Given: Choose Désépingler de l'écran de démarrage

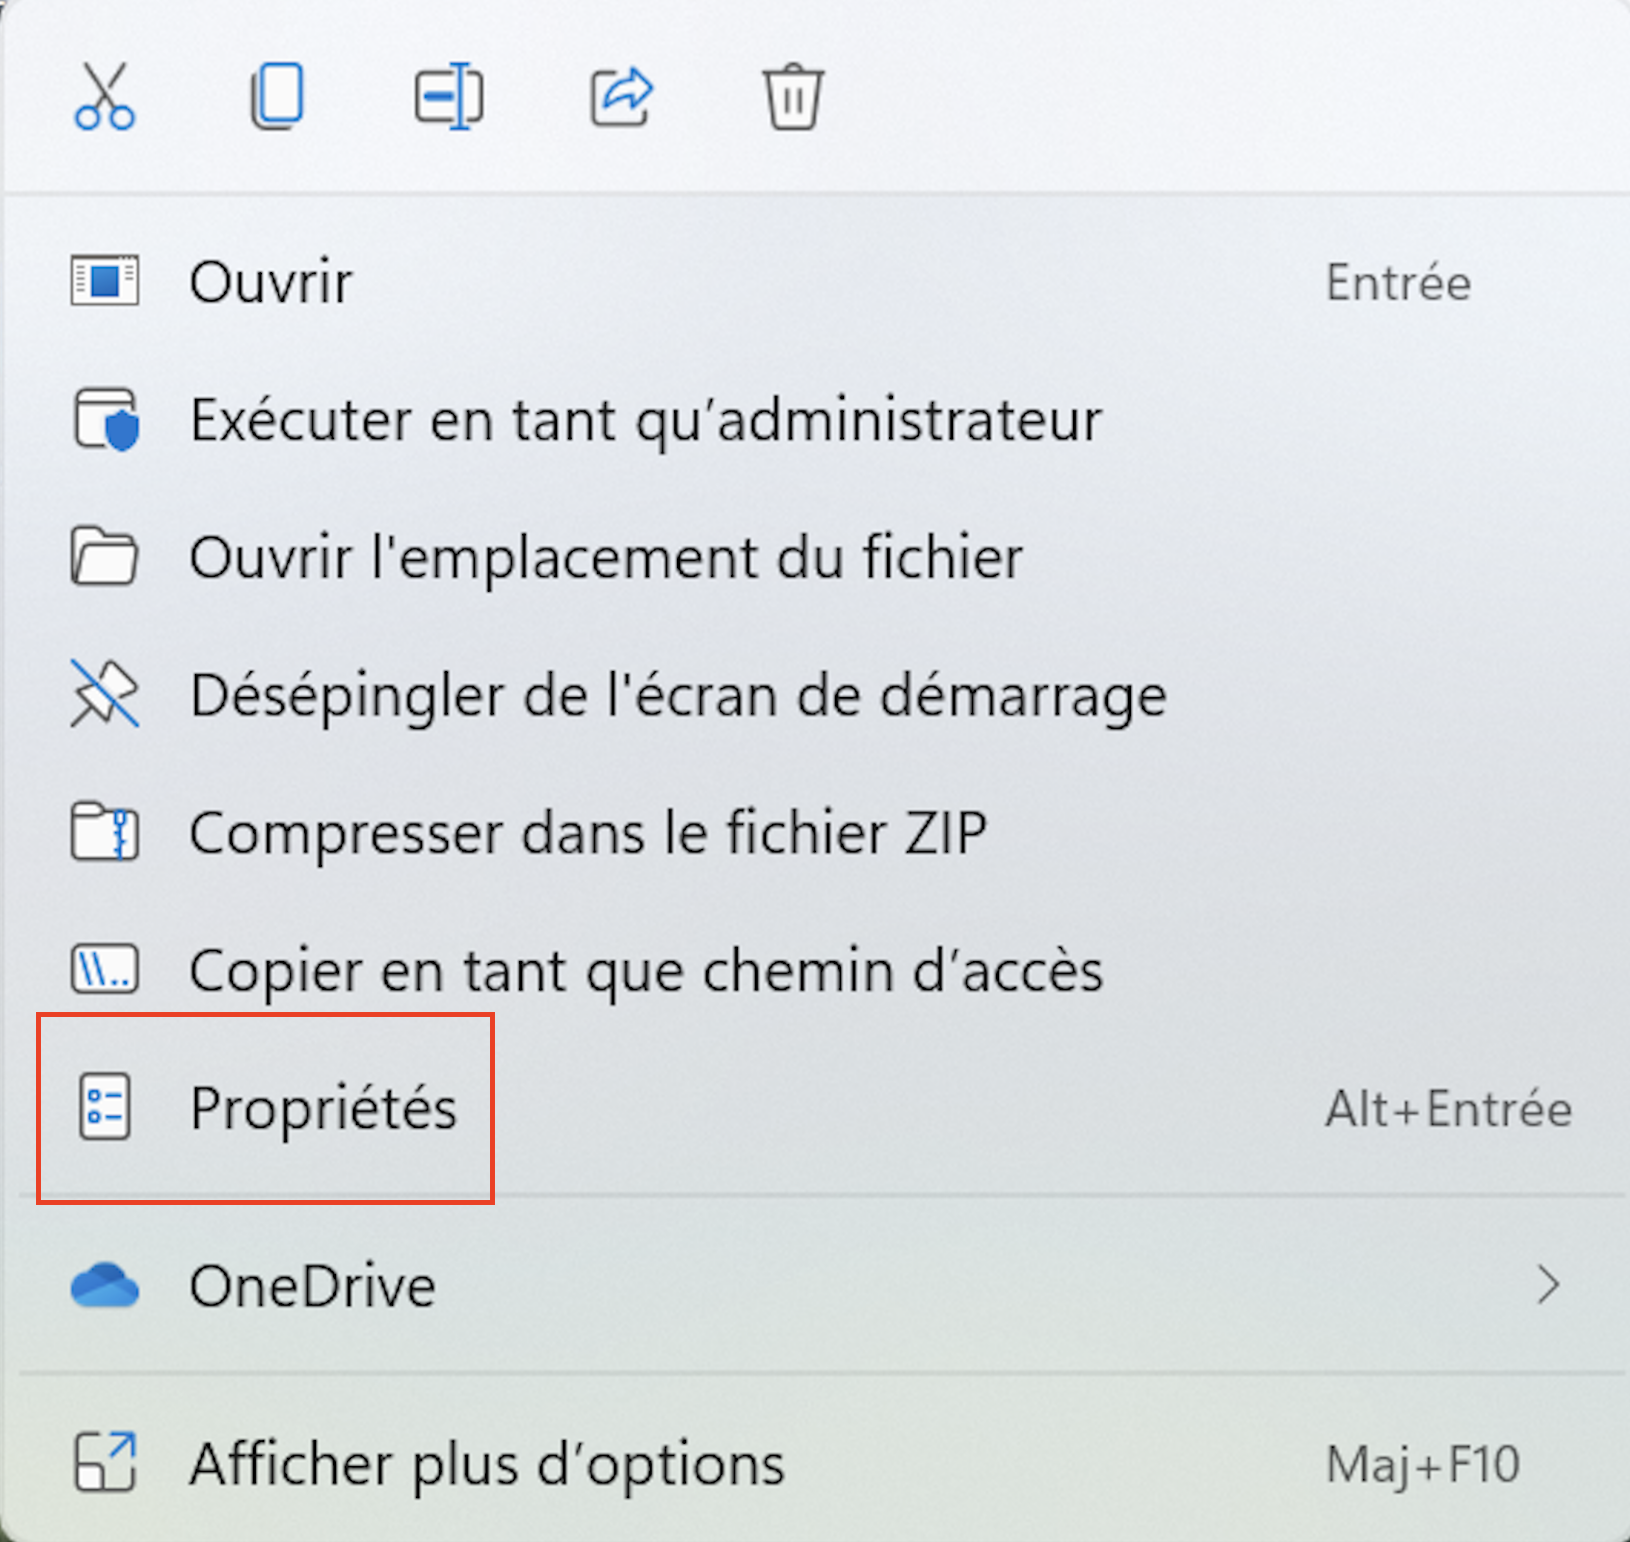Looking at the screenshot, I should point(678,695).
